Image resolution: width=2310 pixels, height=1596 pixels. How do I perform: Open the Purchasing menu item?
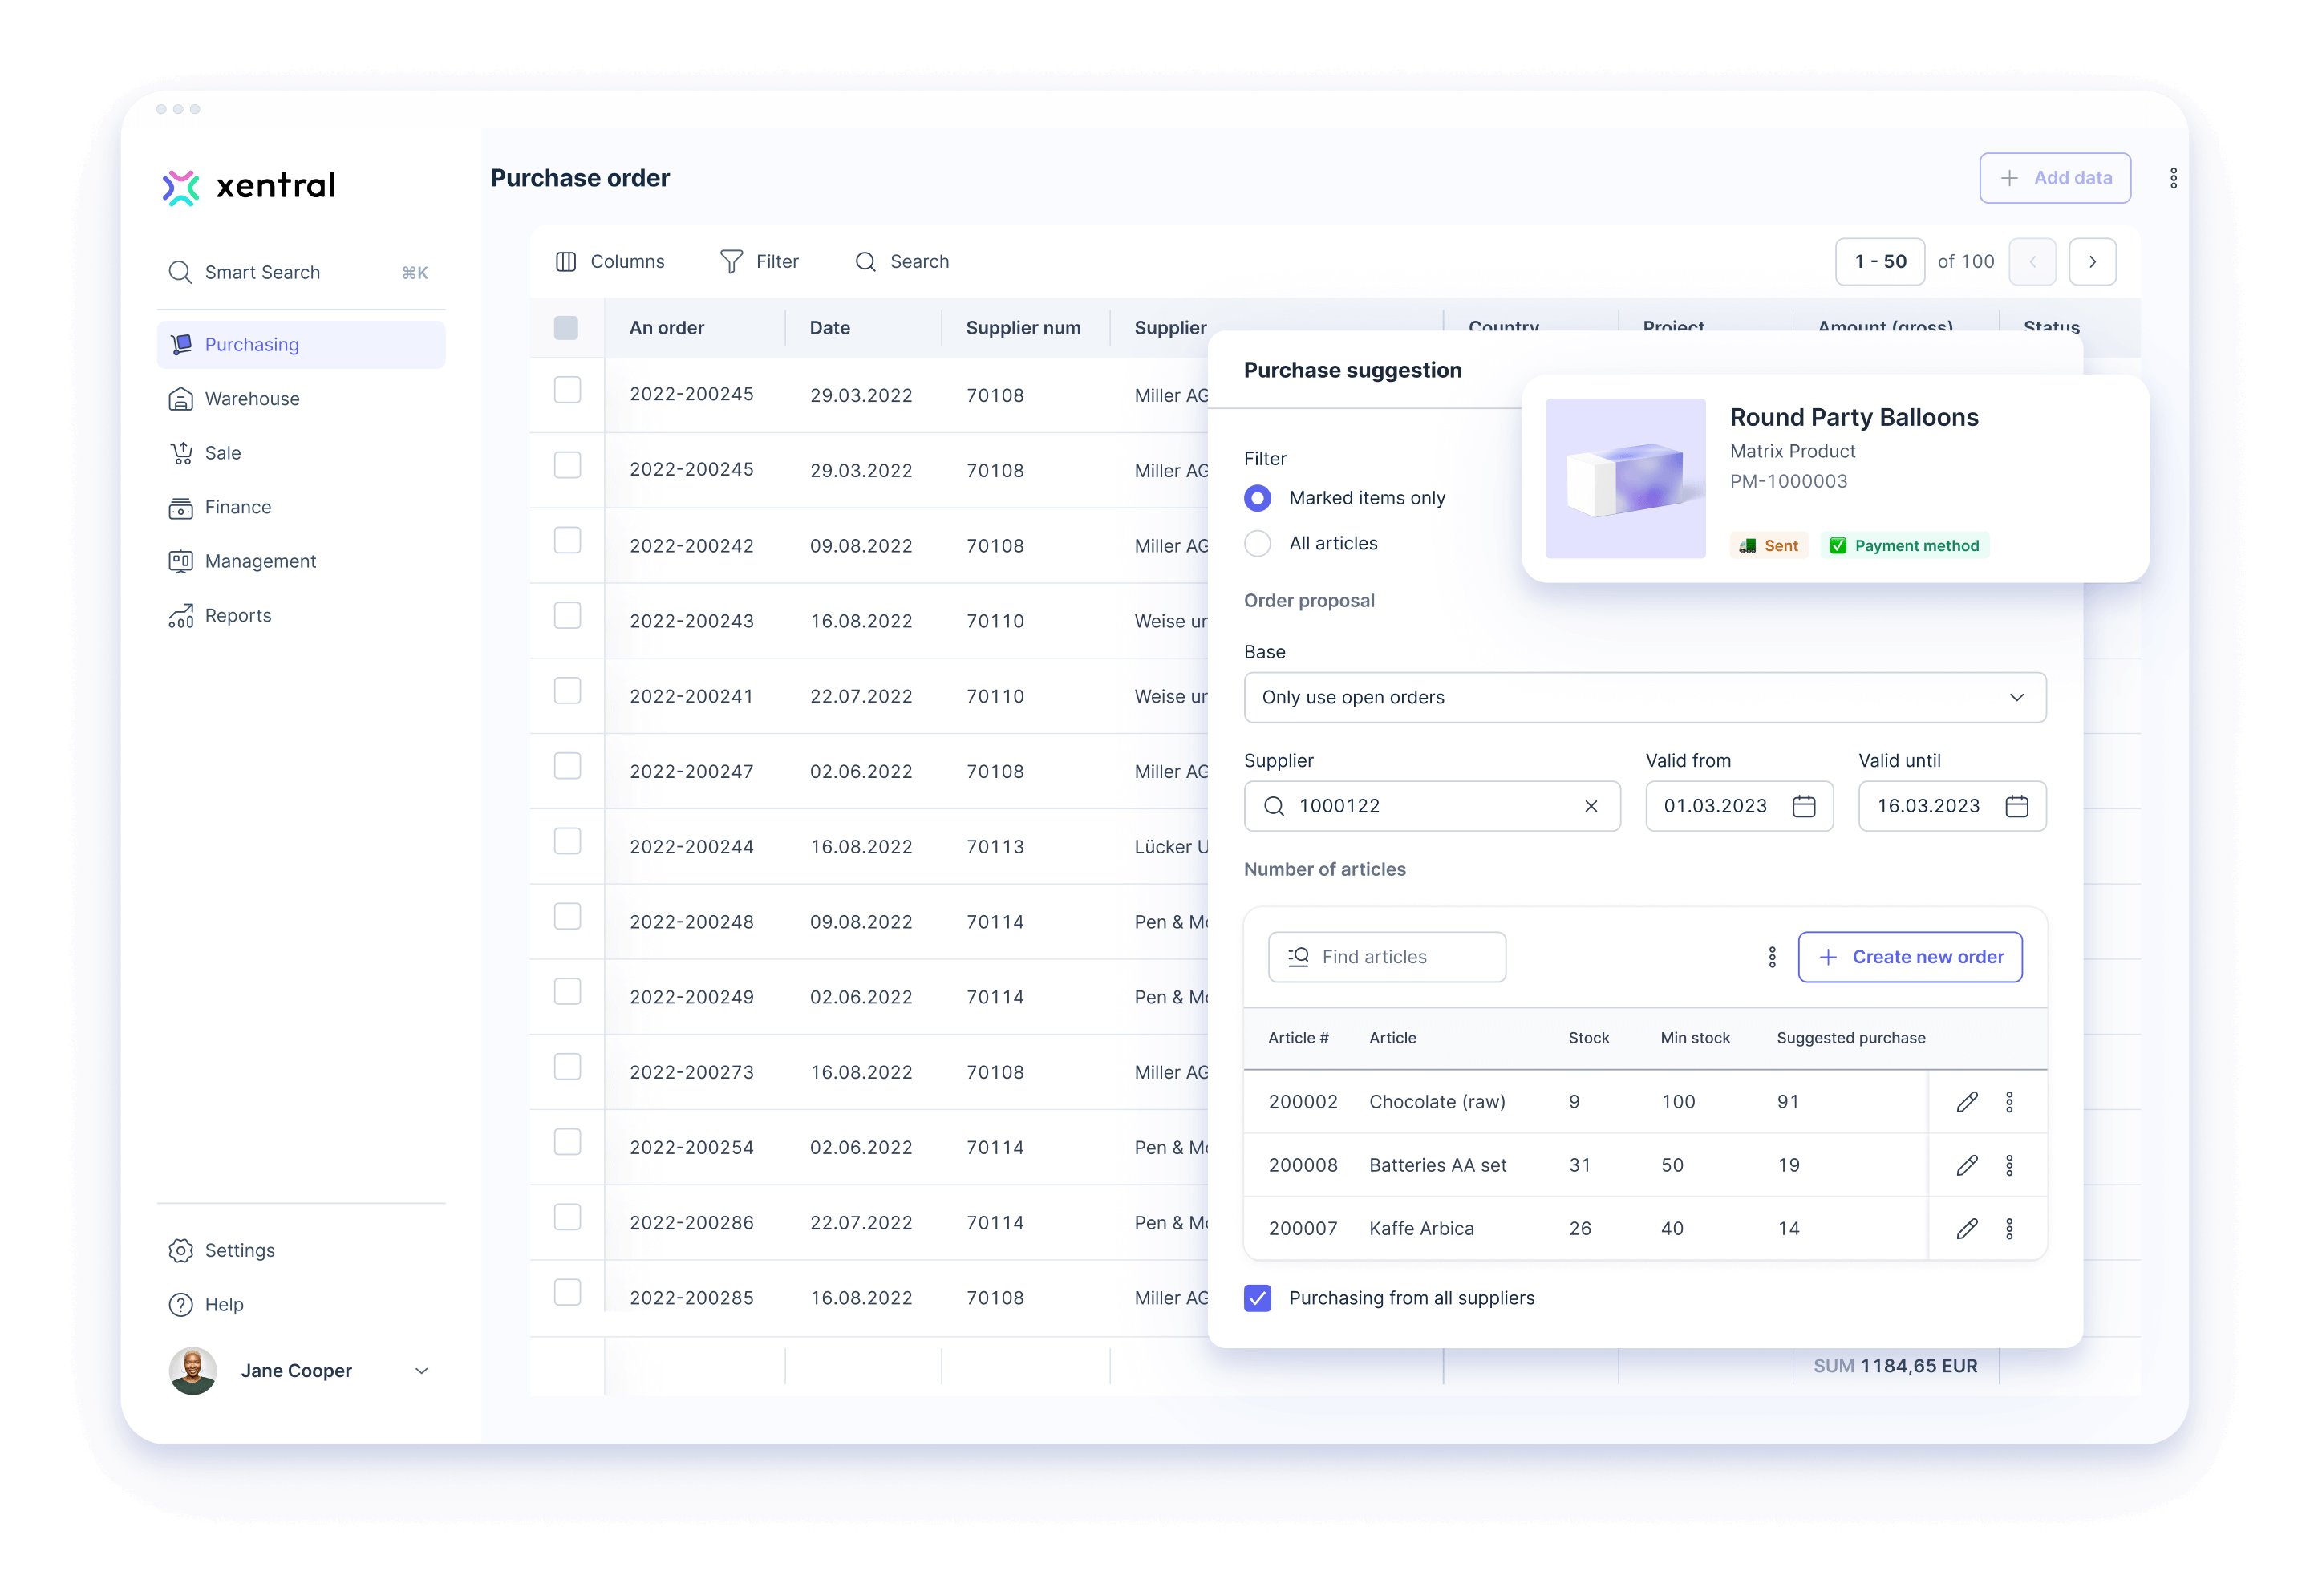pos(301,345)
